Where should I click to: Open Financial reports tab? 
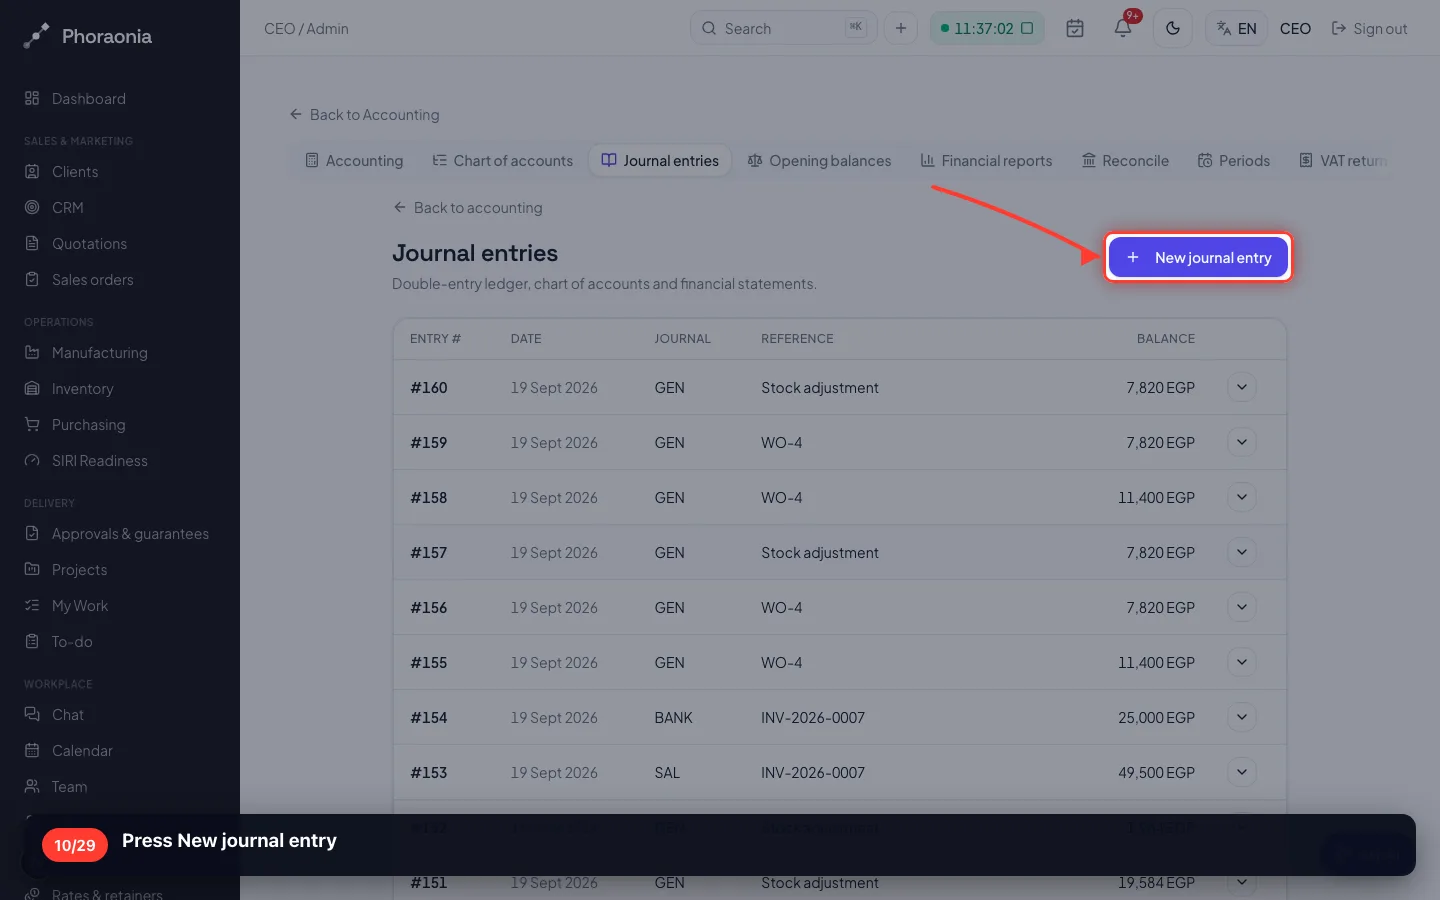(986, 160)
